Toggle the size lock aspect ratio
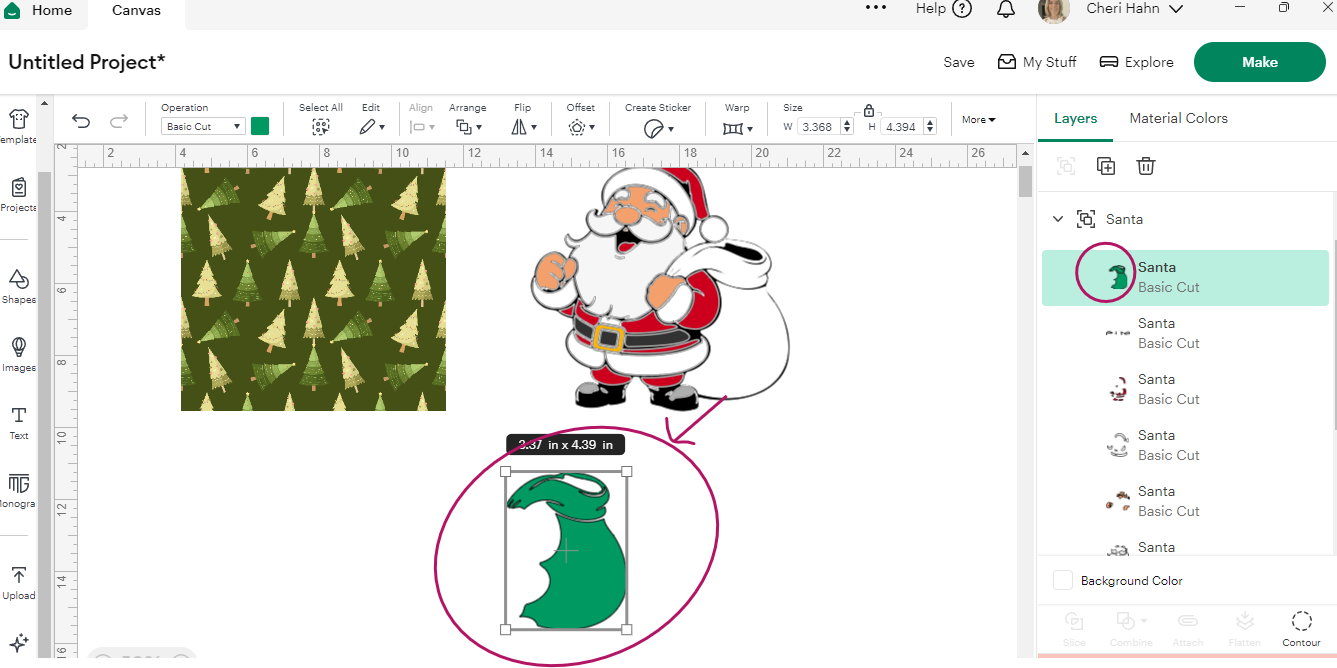 [869, 110]
